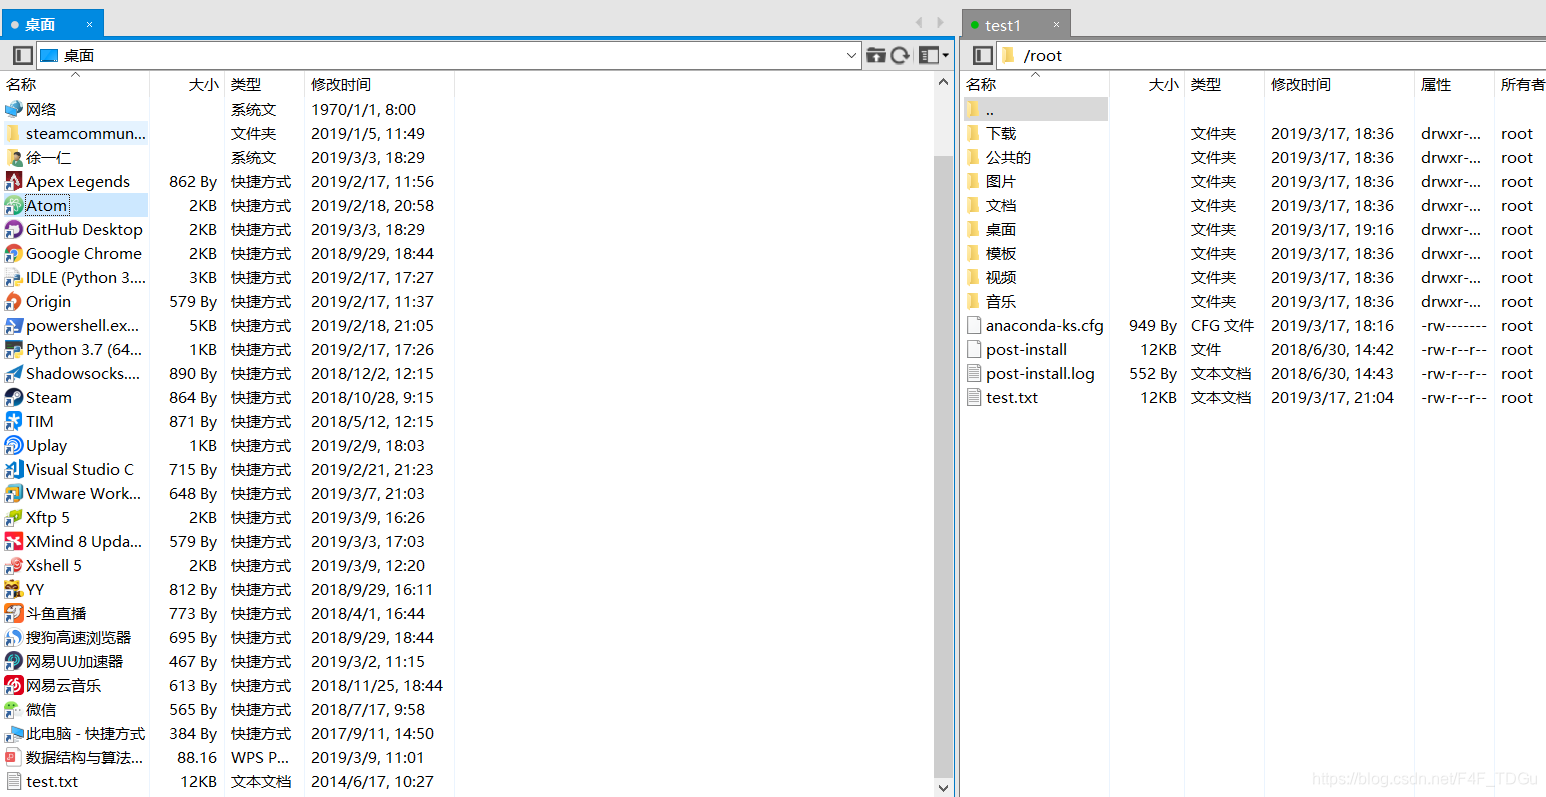Screen dimensions: 1546x797
Task: Select the Origin shortcut icon
Action: tap(13, 301)
